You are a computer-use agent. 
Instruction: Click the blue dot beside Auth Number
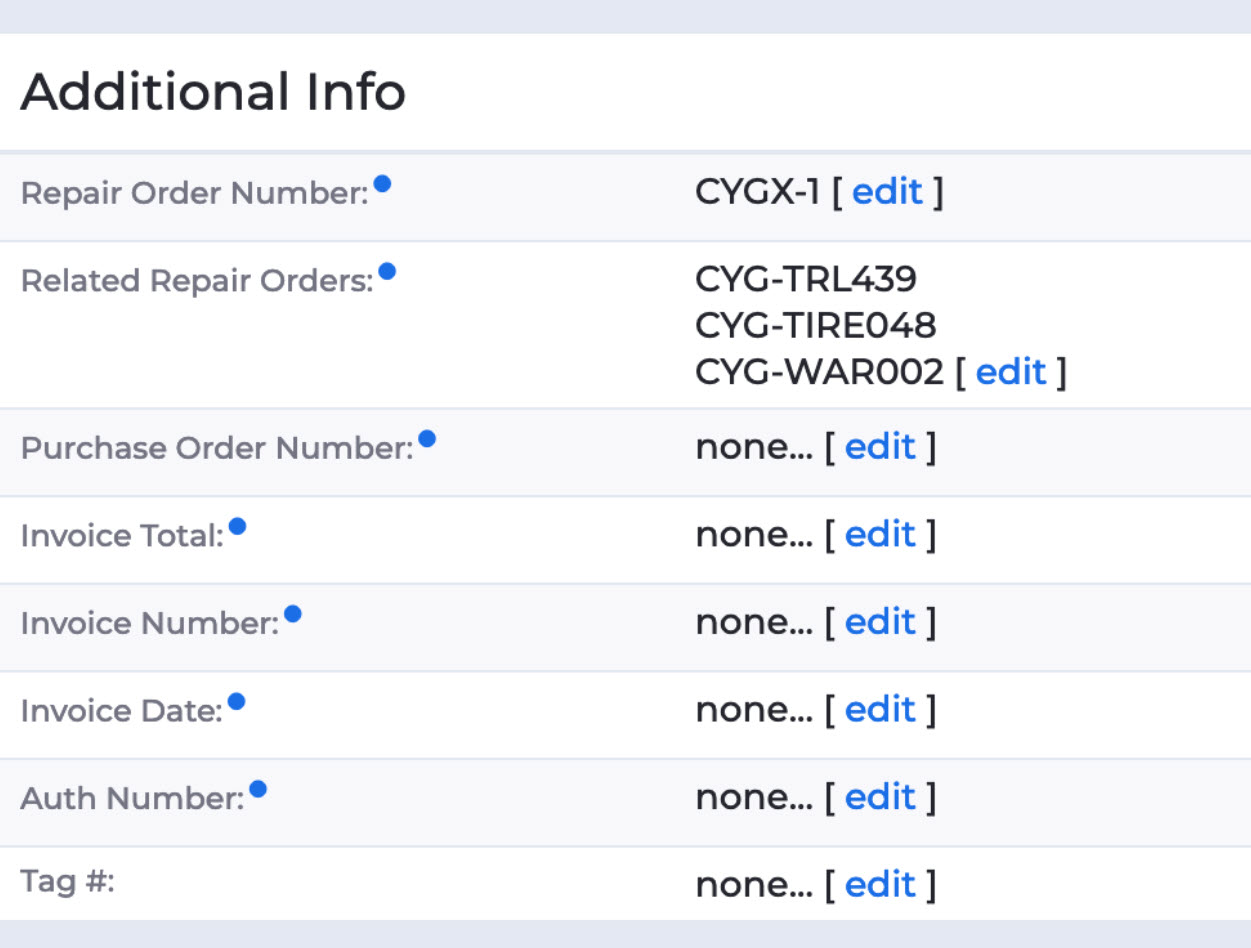(258, 789)
